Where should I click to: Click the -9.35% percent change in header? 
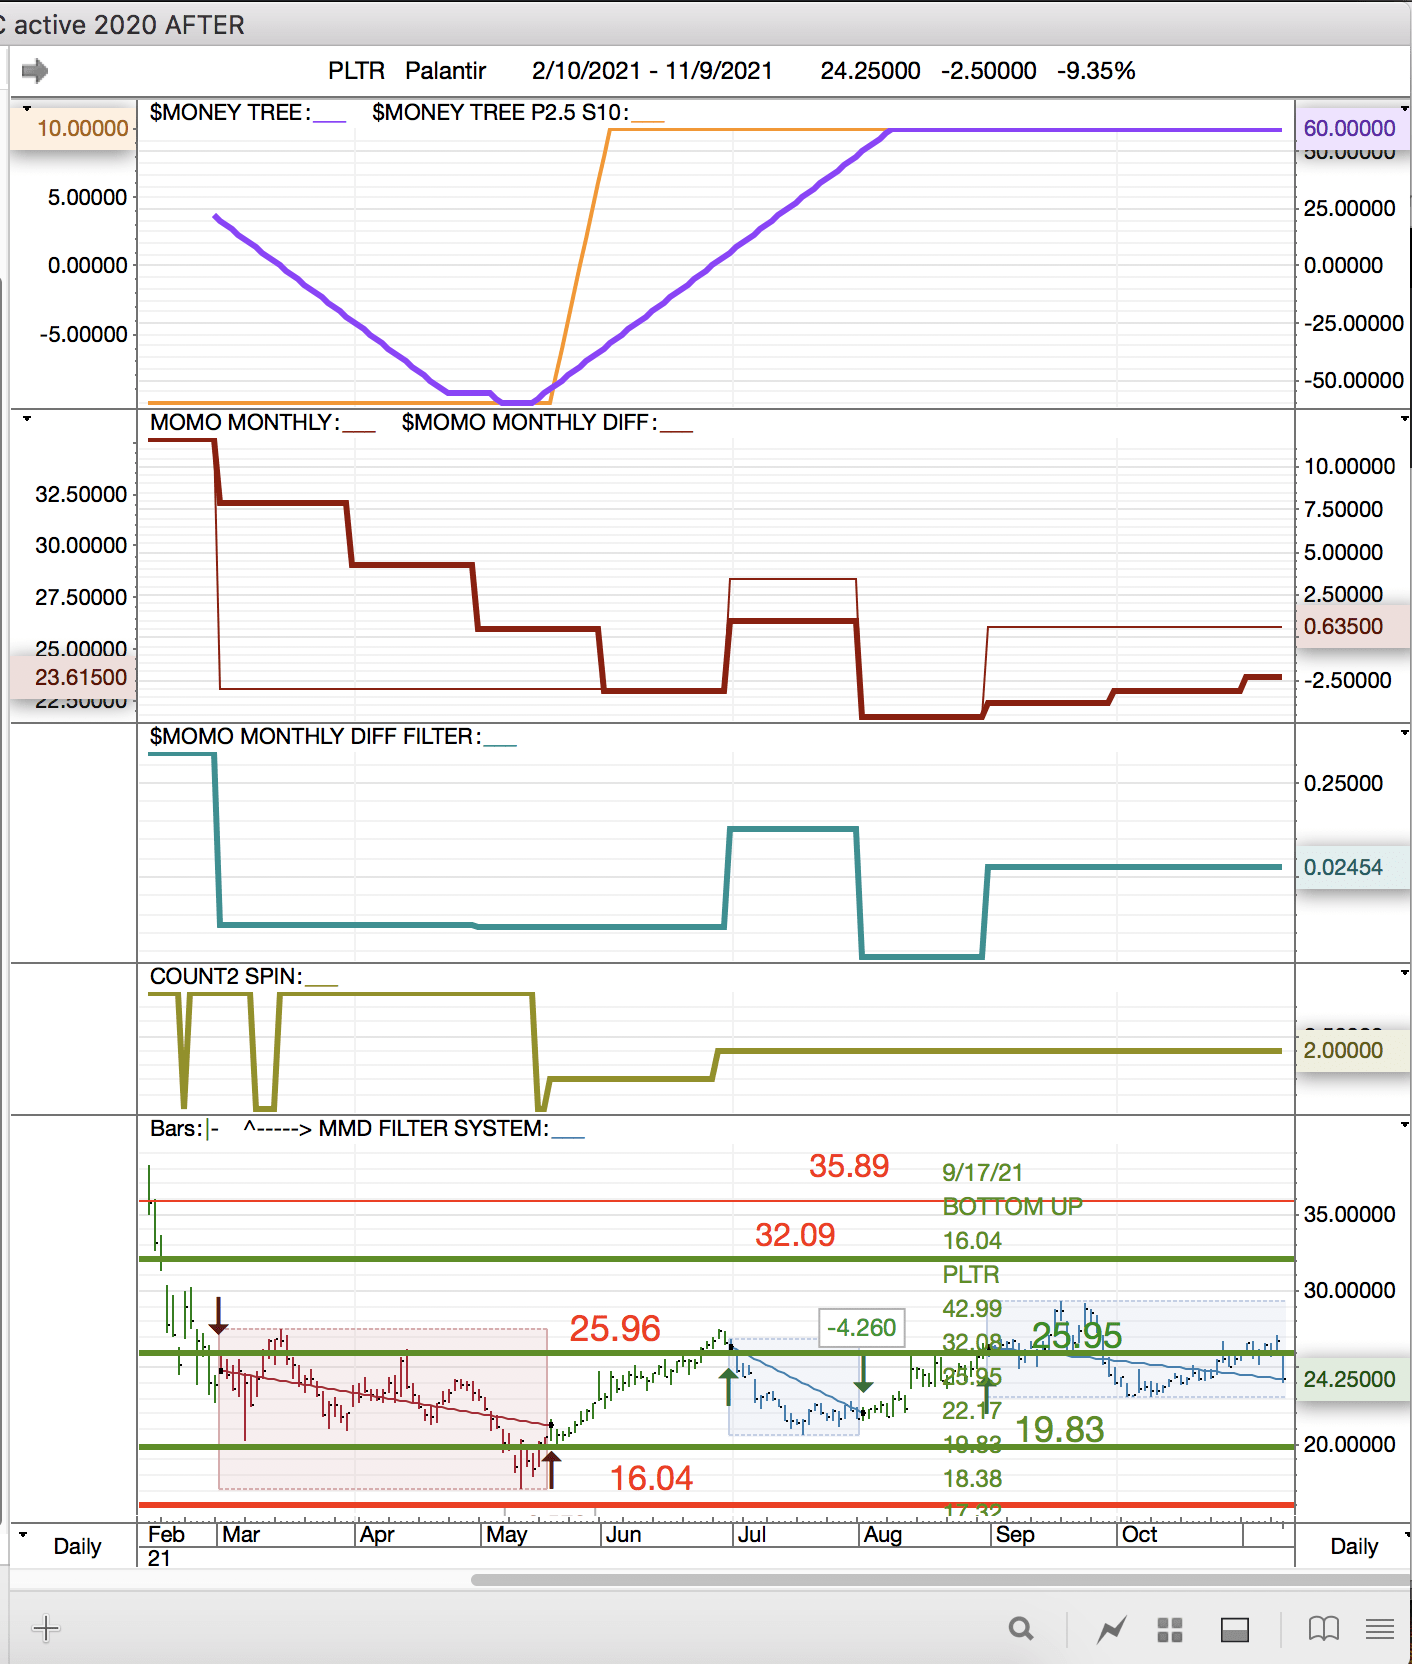coord(1096,71)
